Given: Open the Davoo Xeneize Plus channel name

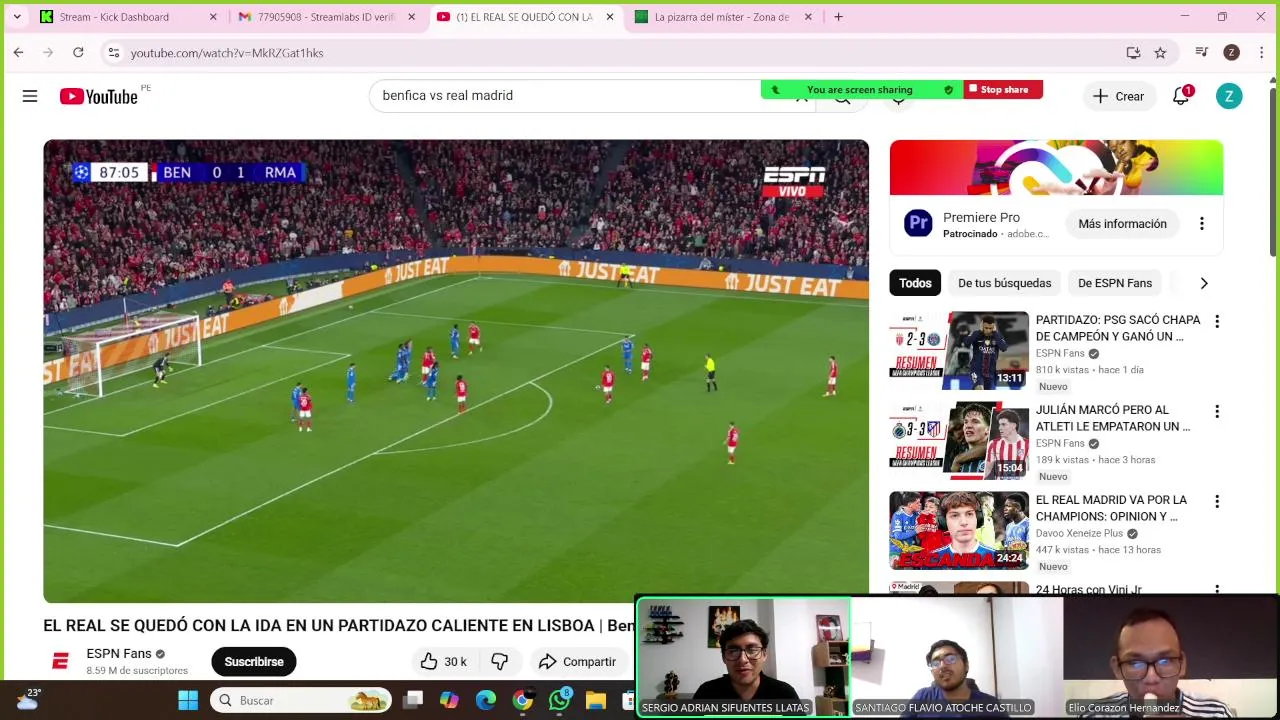Looking at the screenshot, I should click(x=1079, y=533).
